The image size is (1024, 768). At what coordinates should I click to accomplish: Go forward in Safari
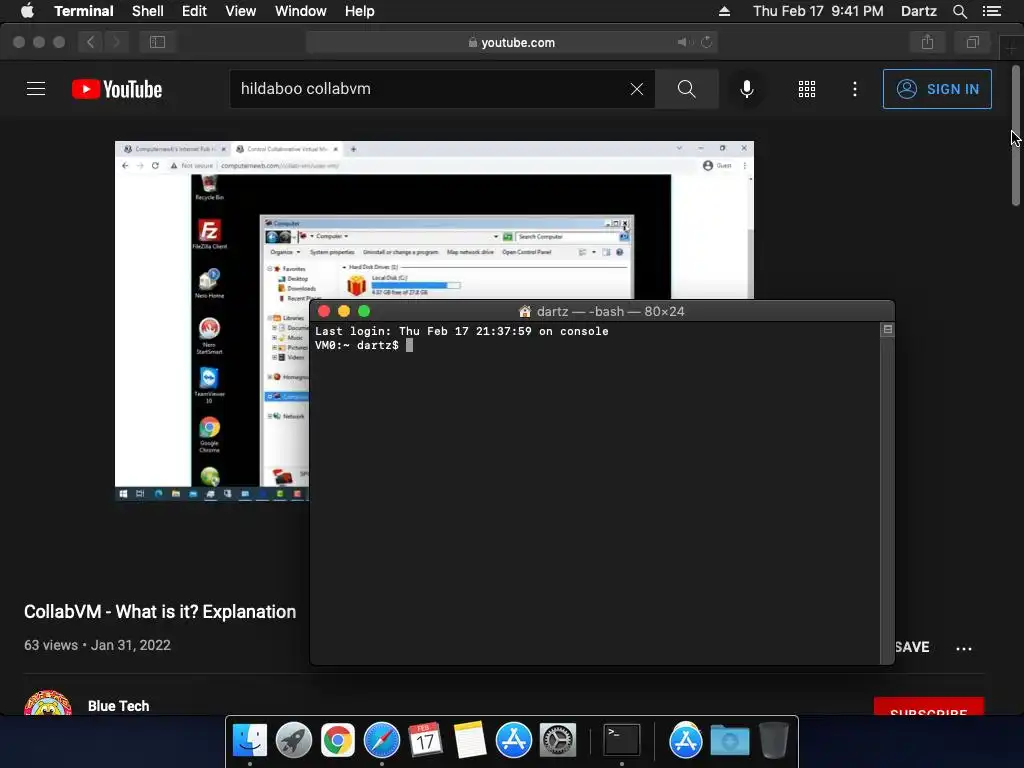click(x=116, y=42)
